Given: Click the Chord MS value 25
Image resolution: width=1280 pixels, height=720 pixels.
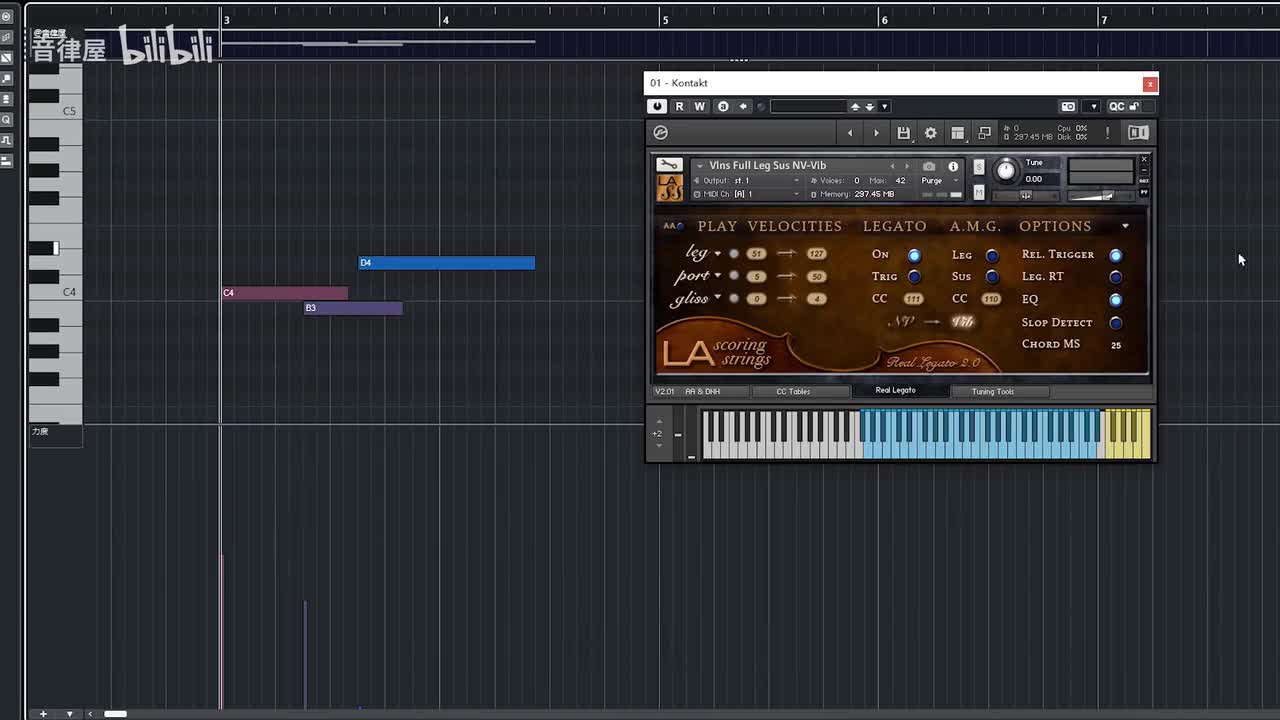Looking at the screenshot, I should point(1116,345).
